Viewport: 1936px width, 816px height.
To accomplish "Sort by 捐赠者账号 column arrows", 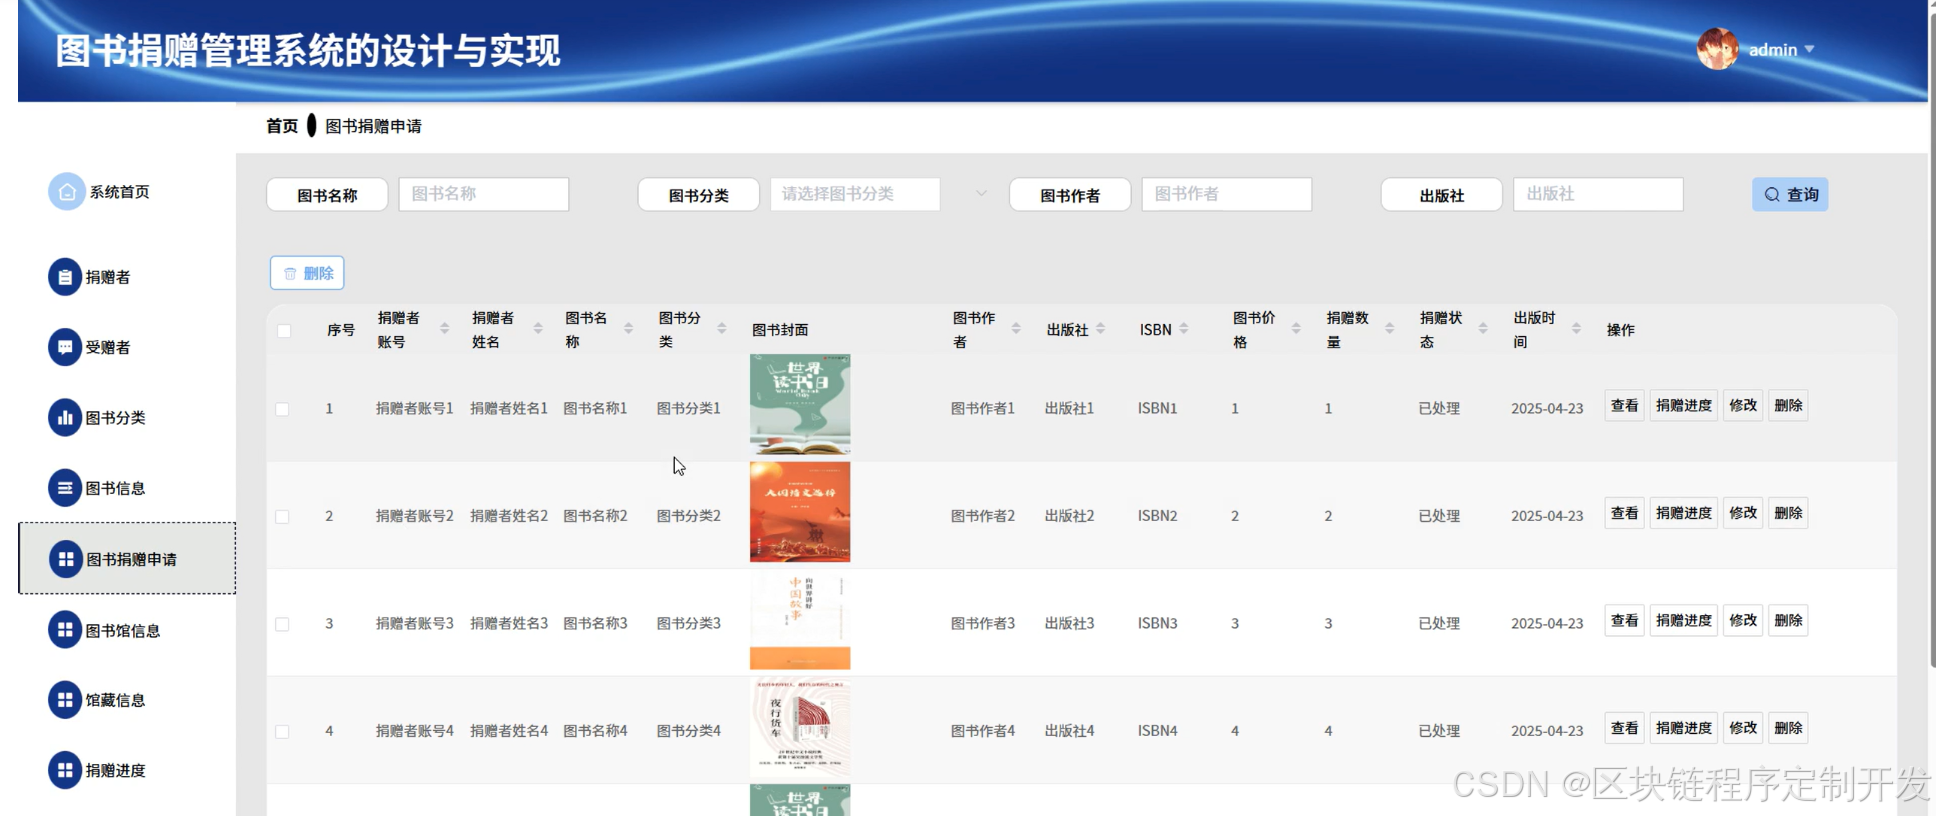I will click(444, 329).
